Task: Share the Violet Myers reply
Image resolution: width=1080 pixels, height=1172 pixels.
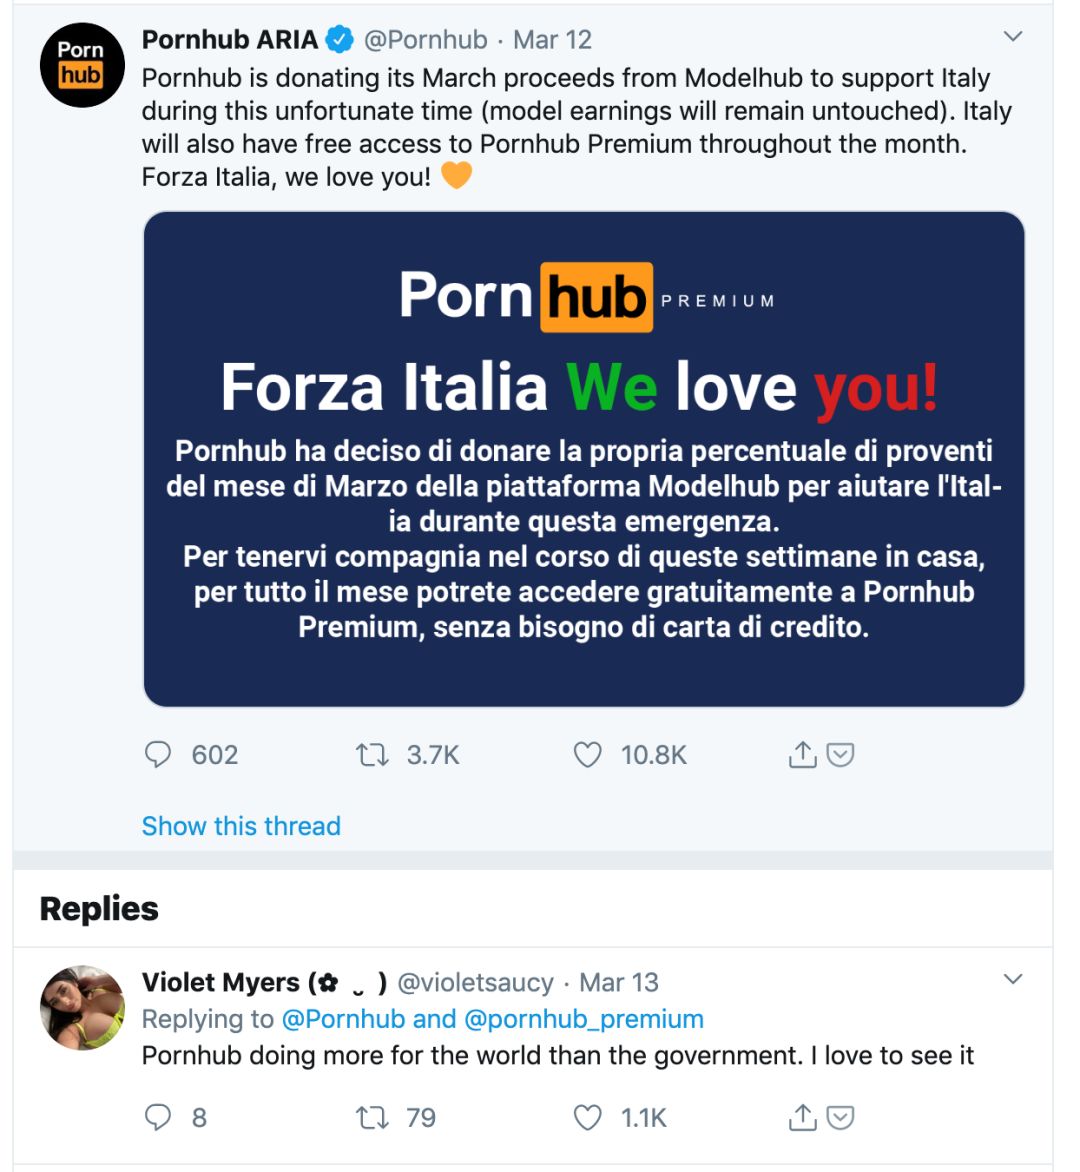Action: (802, 1117)
